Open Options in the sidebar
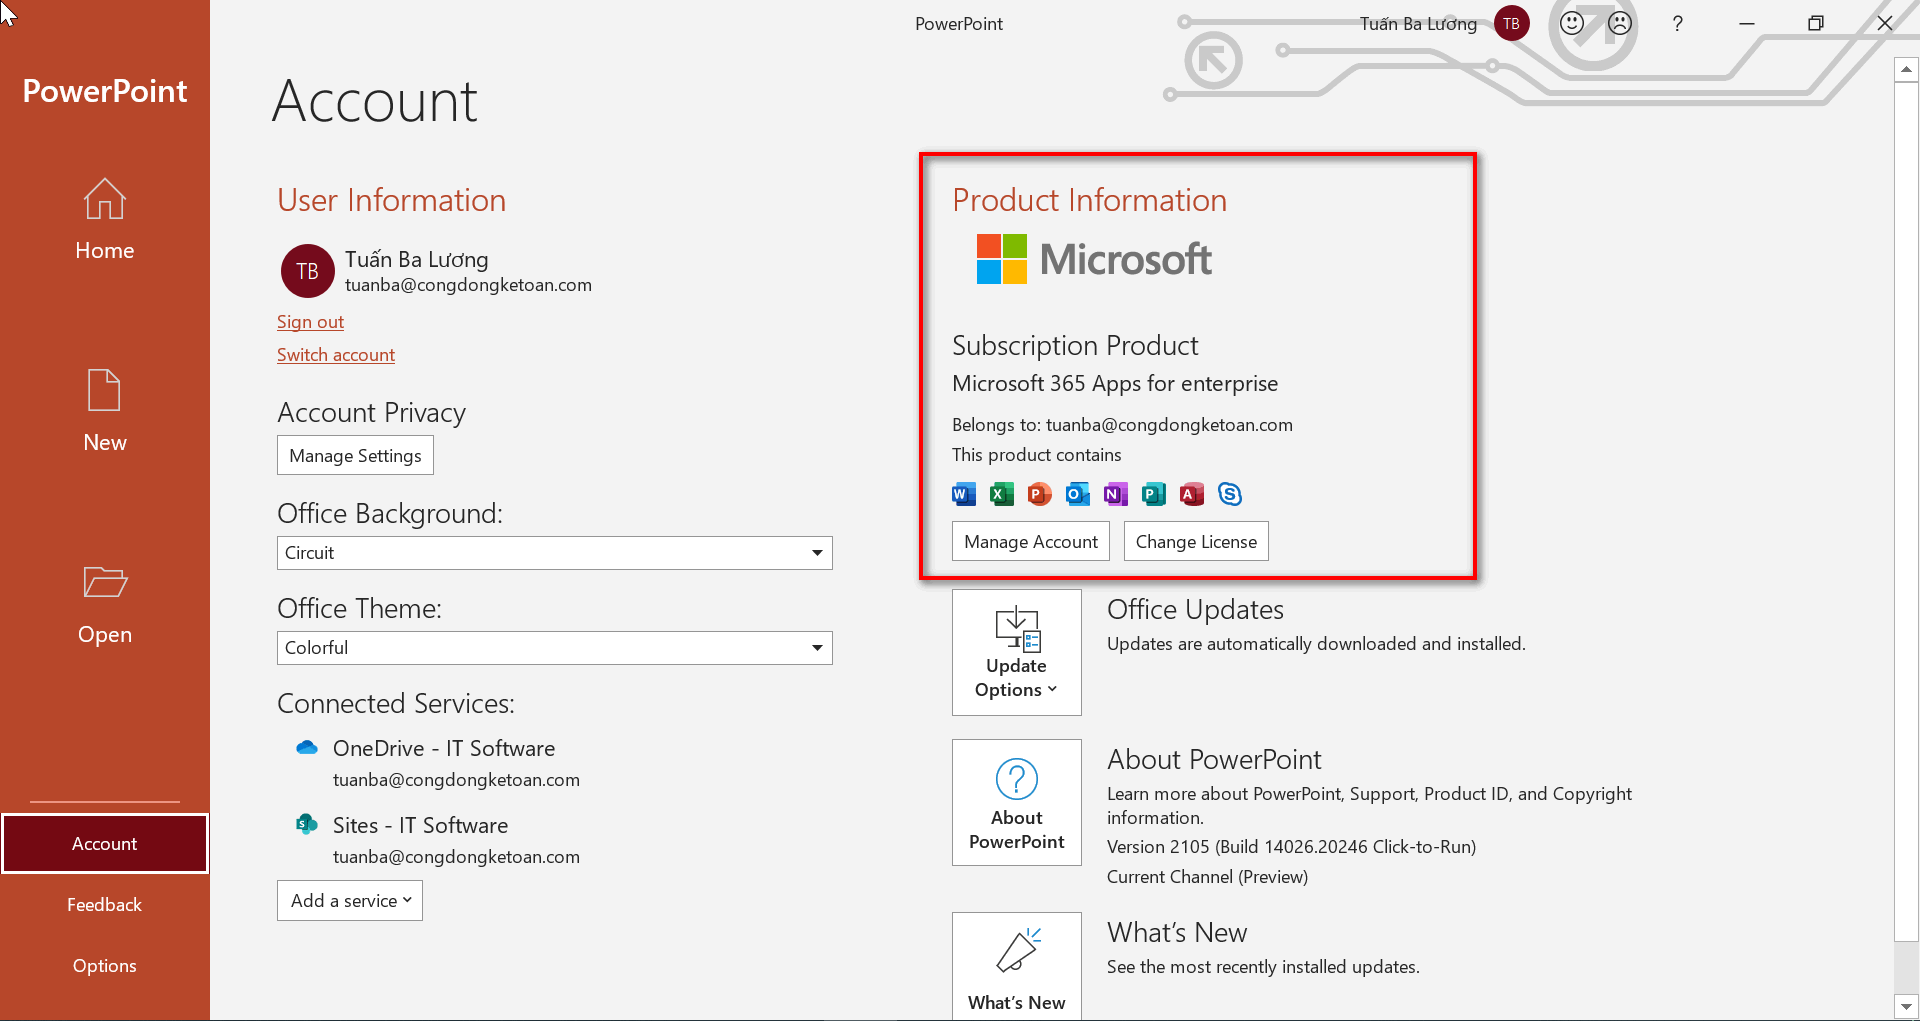Image resolution: width=1920 pixels, height=1021 pixels. point(105,966)
